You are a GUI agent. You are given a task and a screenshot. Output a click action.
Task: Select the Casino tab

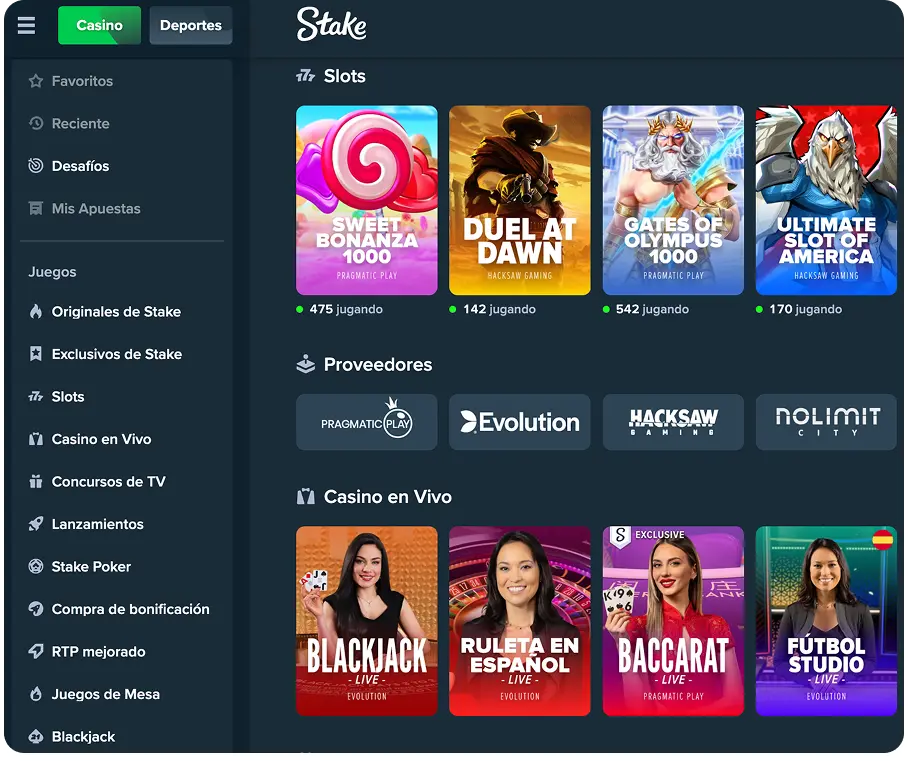click(x=99, y=25)
